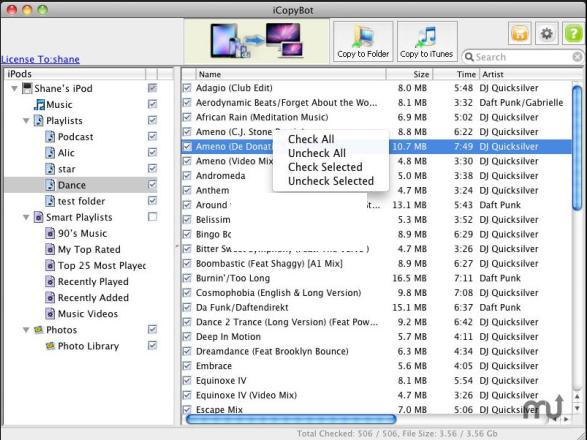This screenshot has width=587, height=440.
Task: Click the vertical scrollbar thumb in song list
Action: 577,148
